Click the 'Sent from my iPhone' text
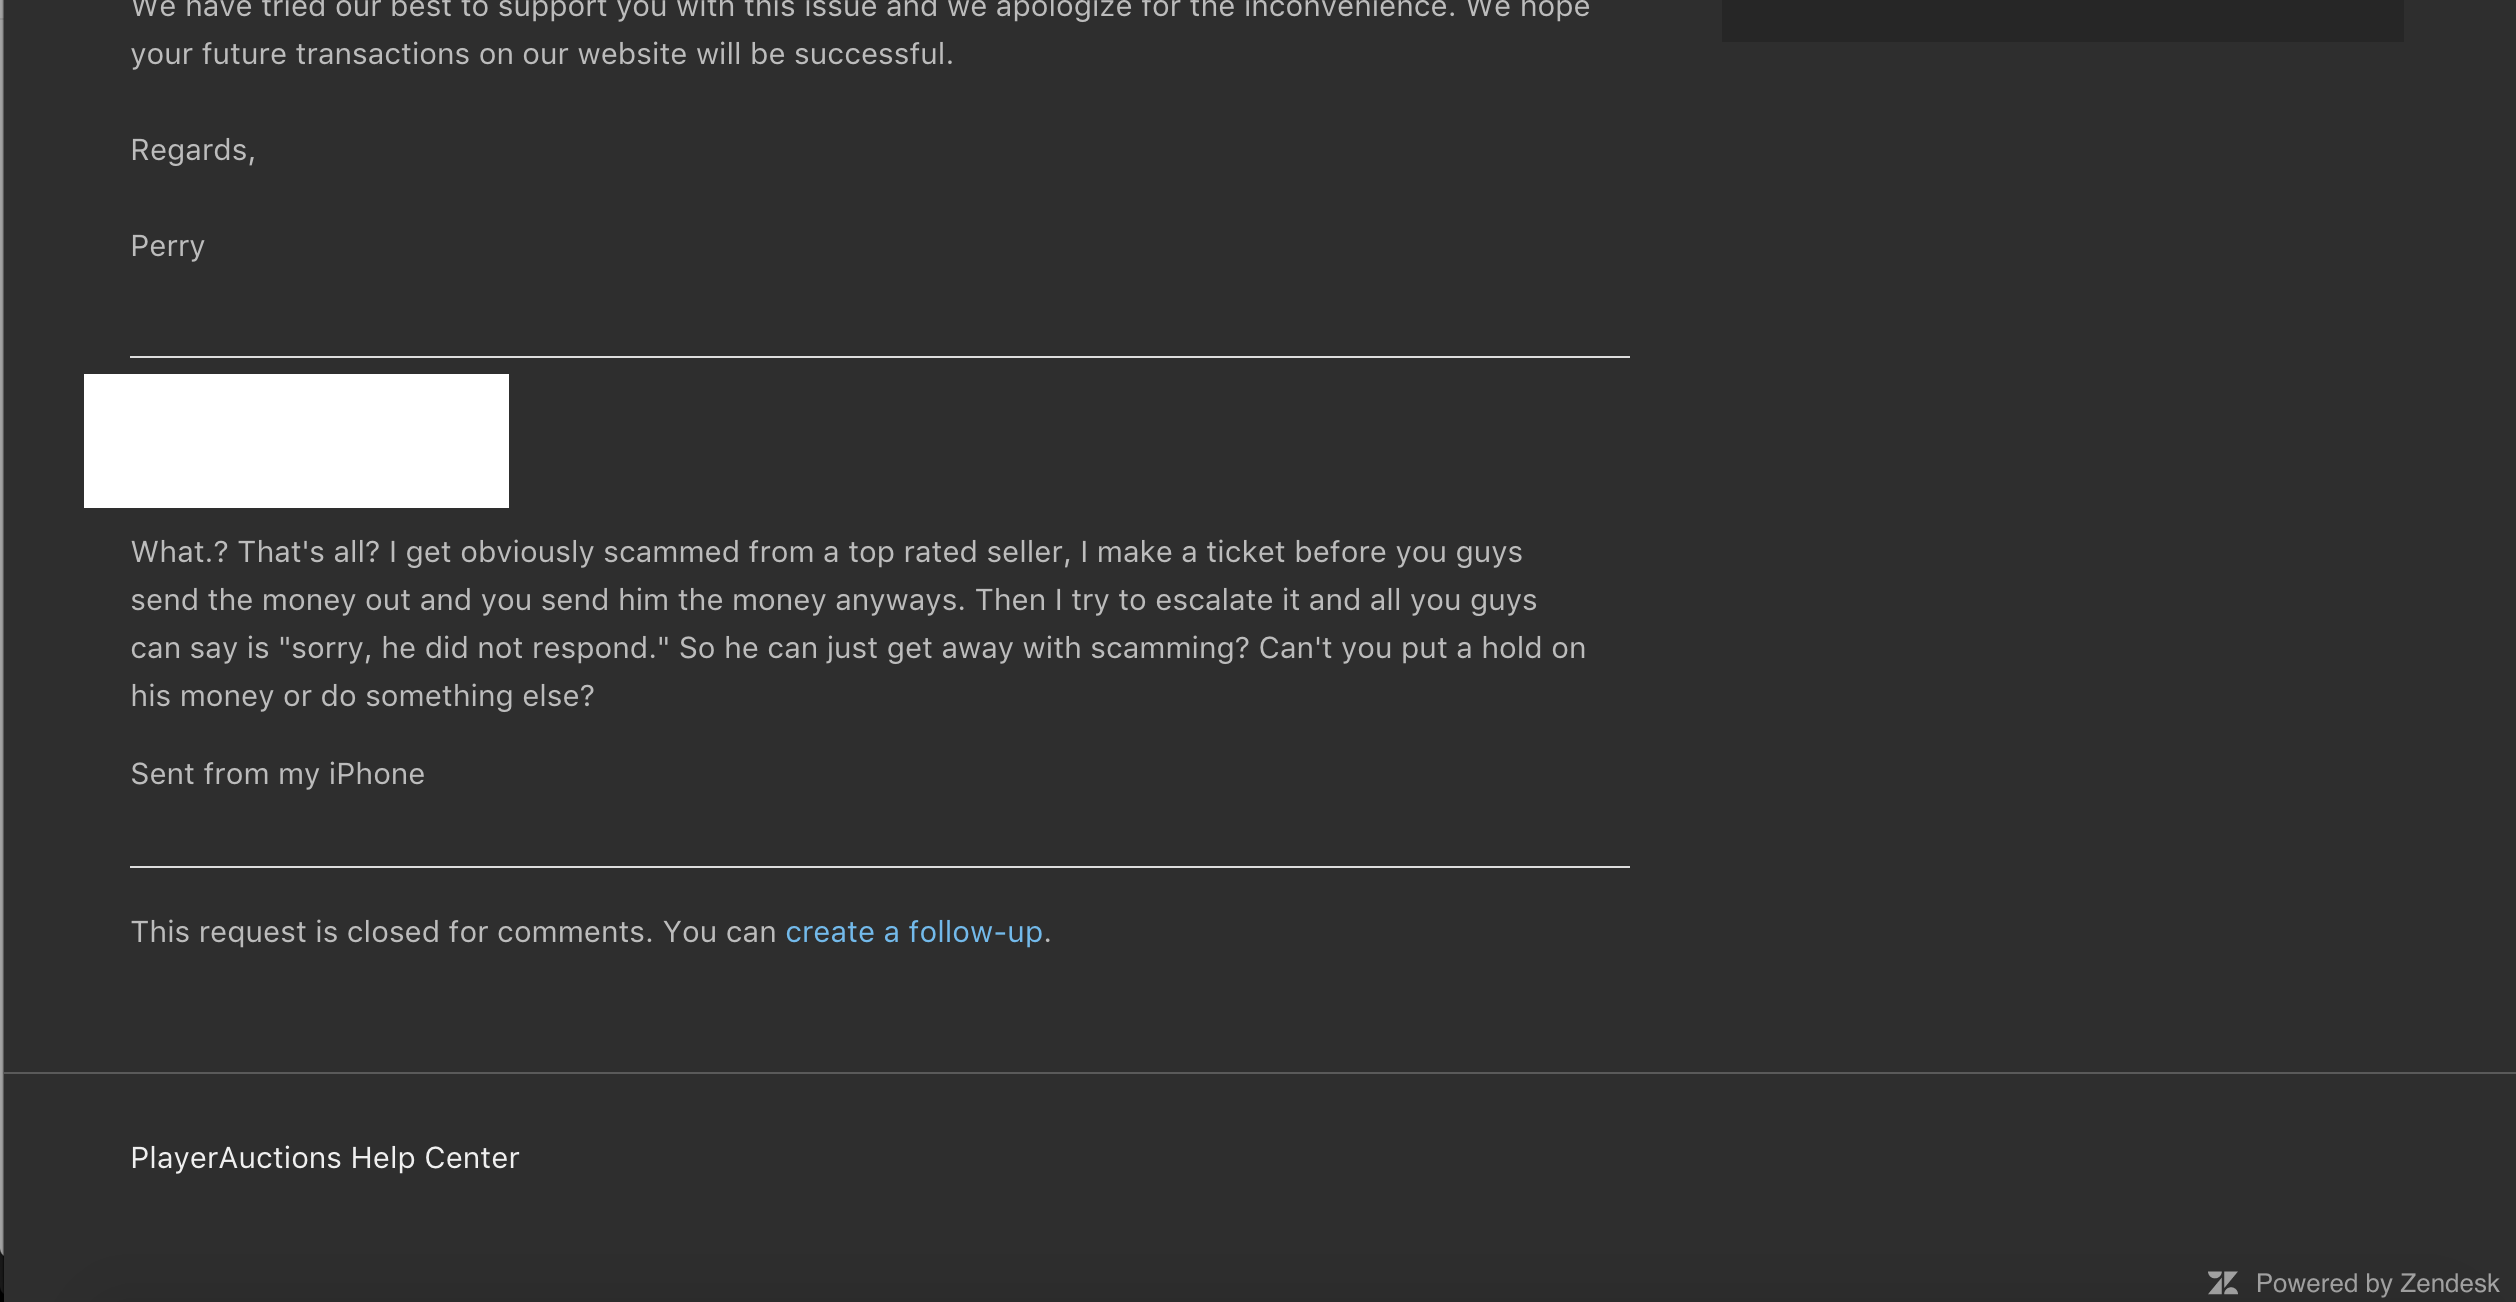 [278, 774]
